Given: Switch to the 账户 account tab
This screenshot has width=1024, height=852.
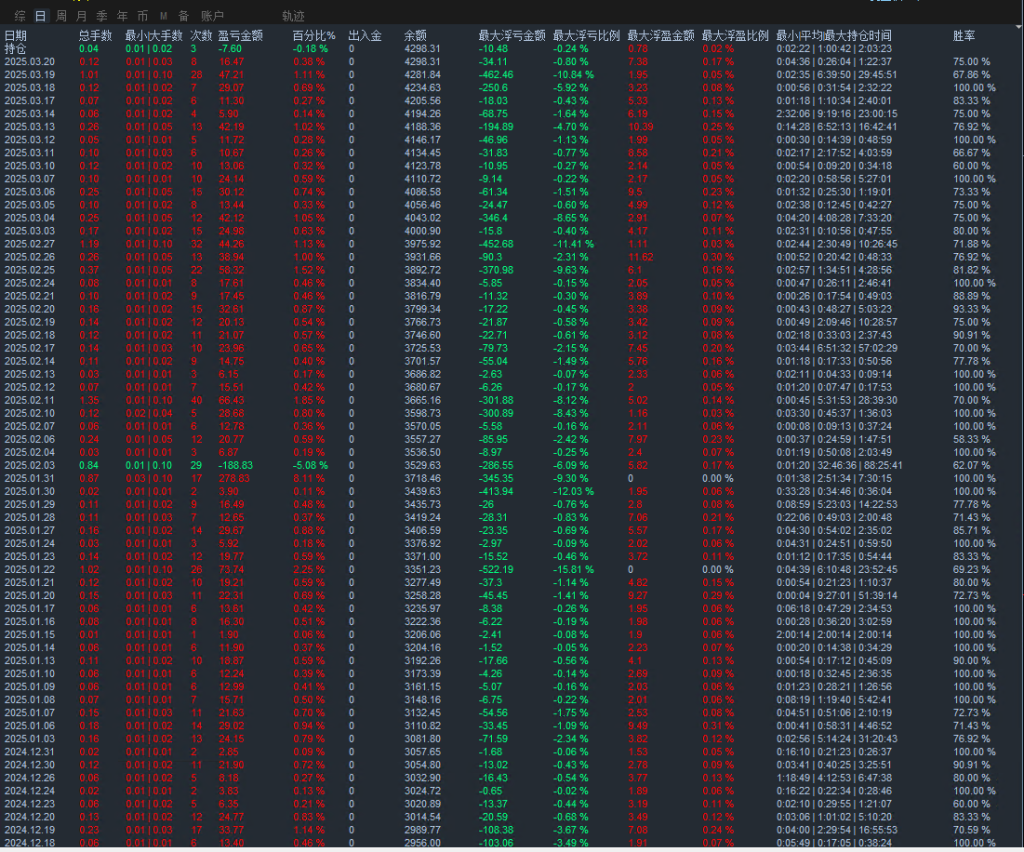Looking at the screenshot, I should [212, 16].
